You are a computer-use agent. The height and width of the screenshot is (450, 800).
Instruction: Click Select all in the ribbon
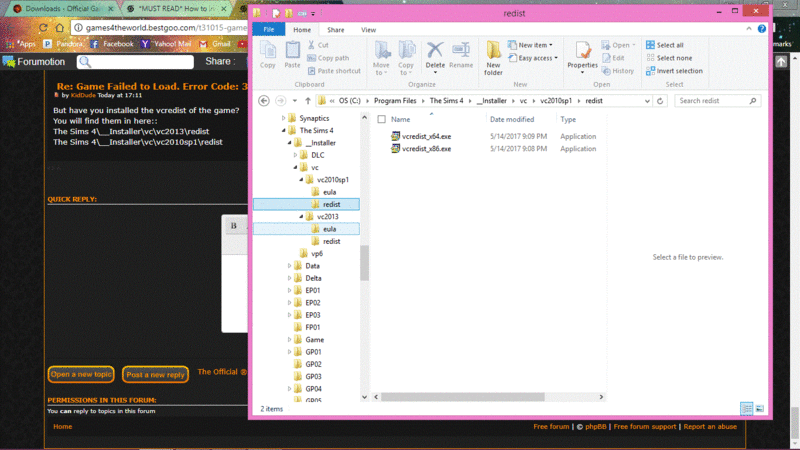(665, 45)
